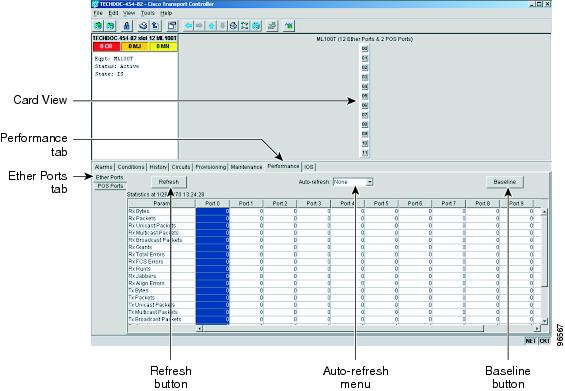The height and width of the screenshot is (391, 565).
Task: Click the open new window toolbar icon
Action: [x=172, y=26]
